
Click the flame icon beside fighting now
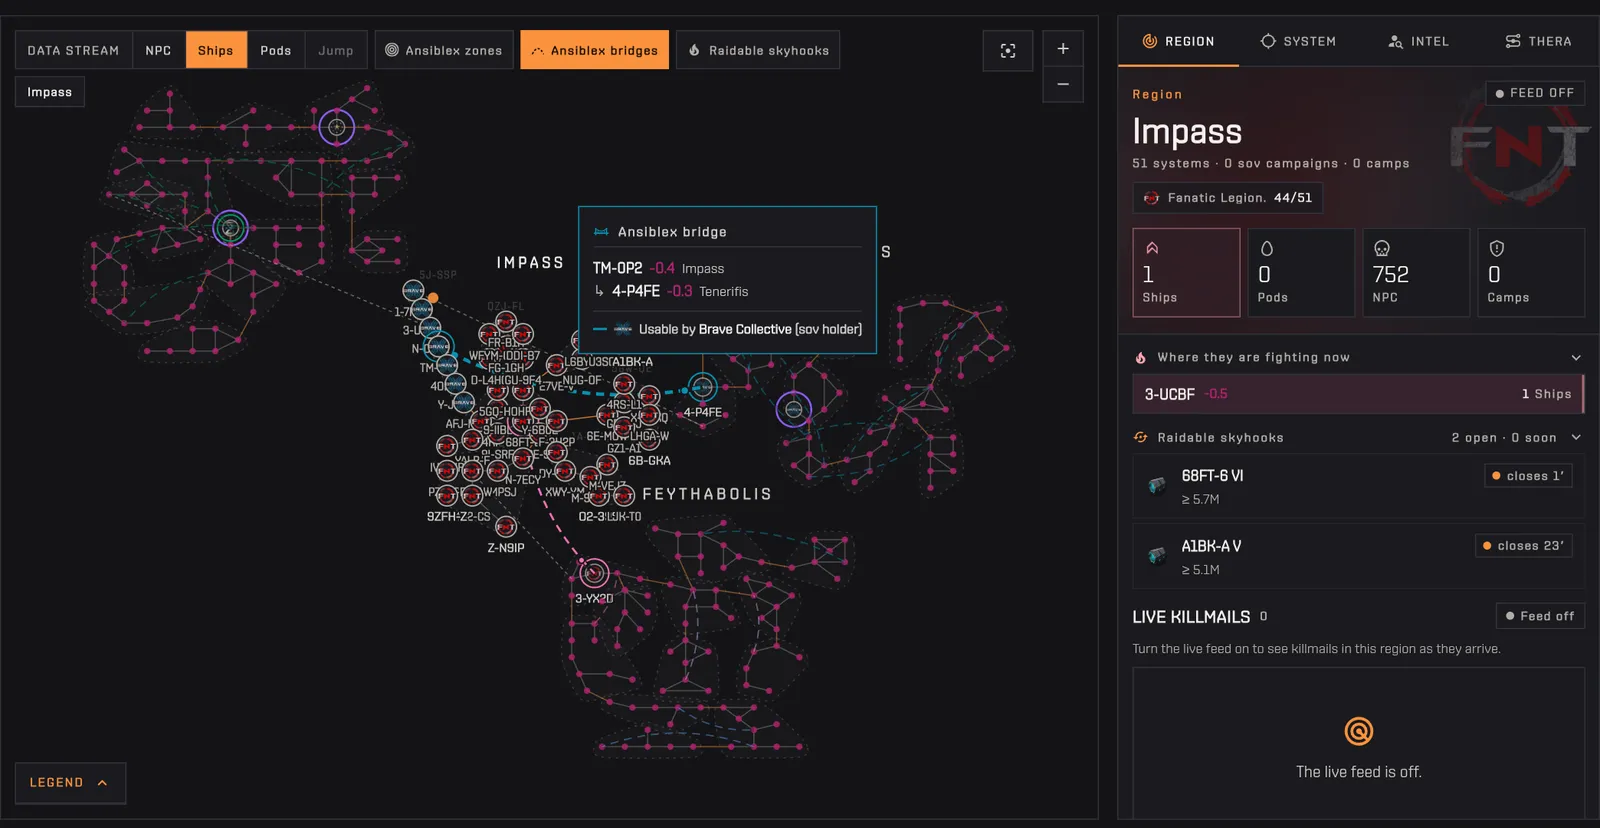pos(1141,358)
